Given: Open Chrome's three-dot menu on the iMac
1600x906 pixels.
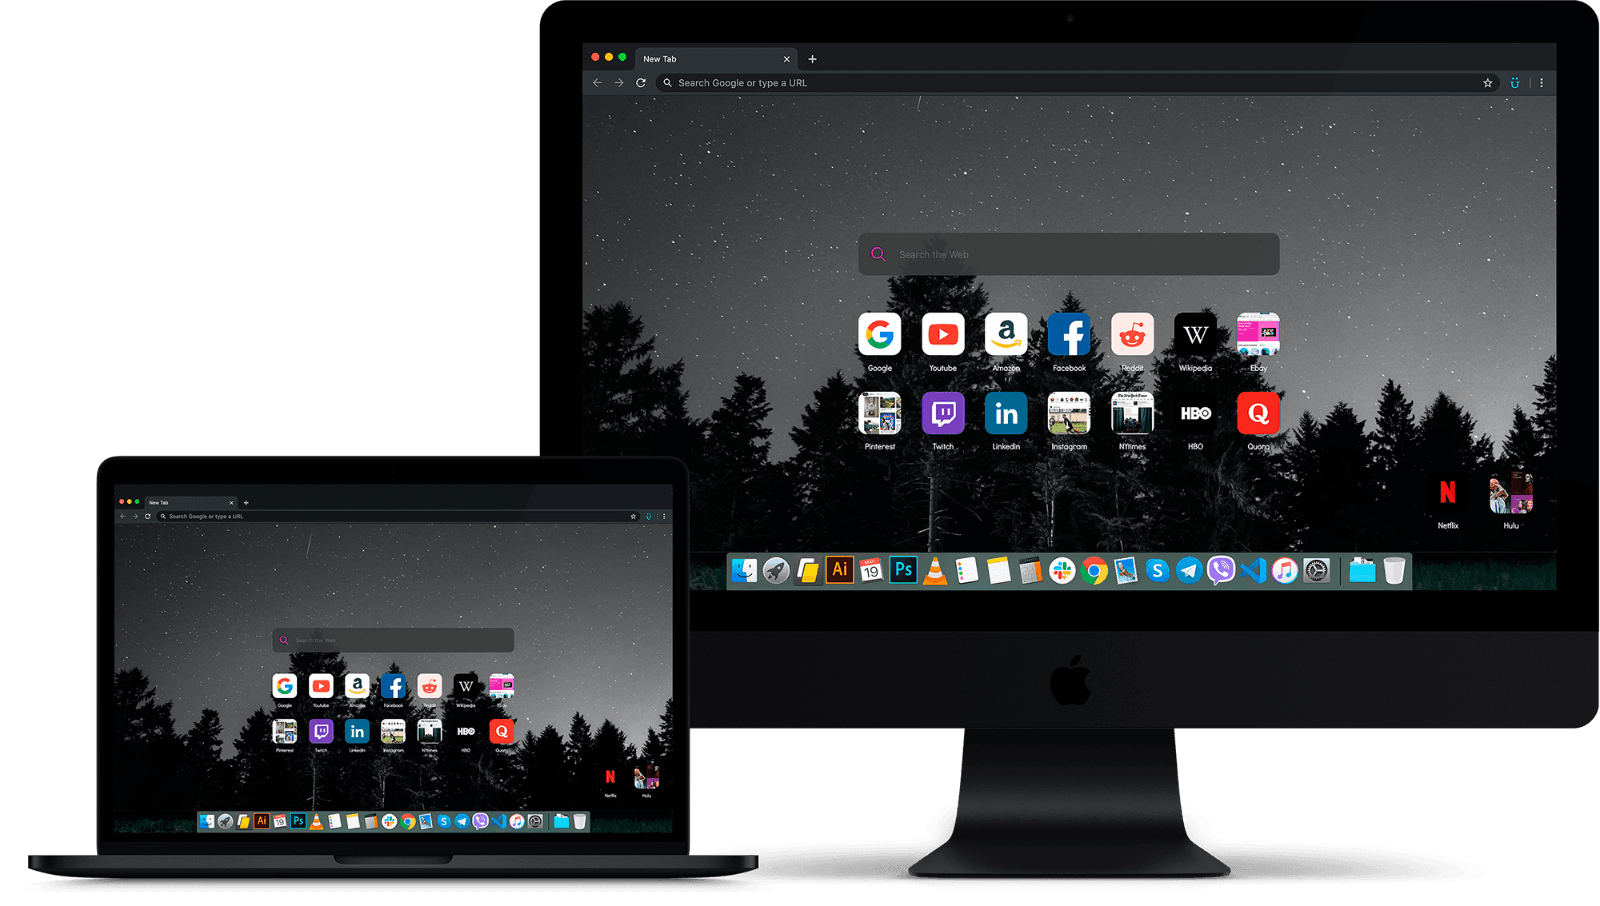Looking at the screenshot, I should (x=1541, y=83).
